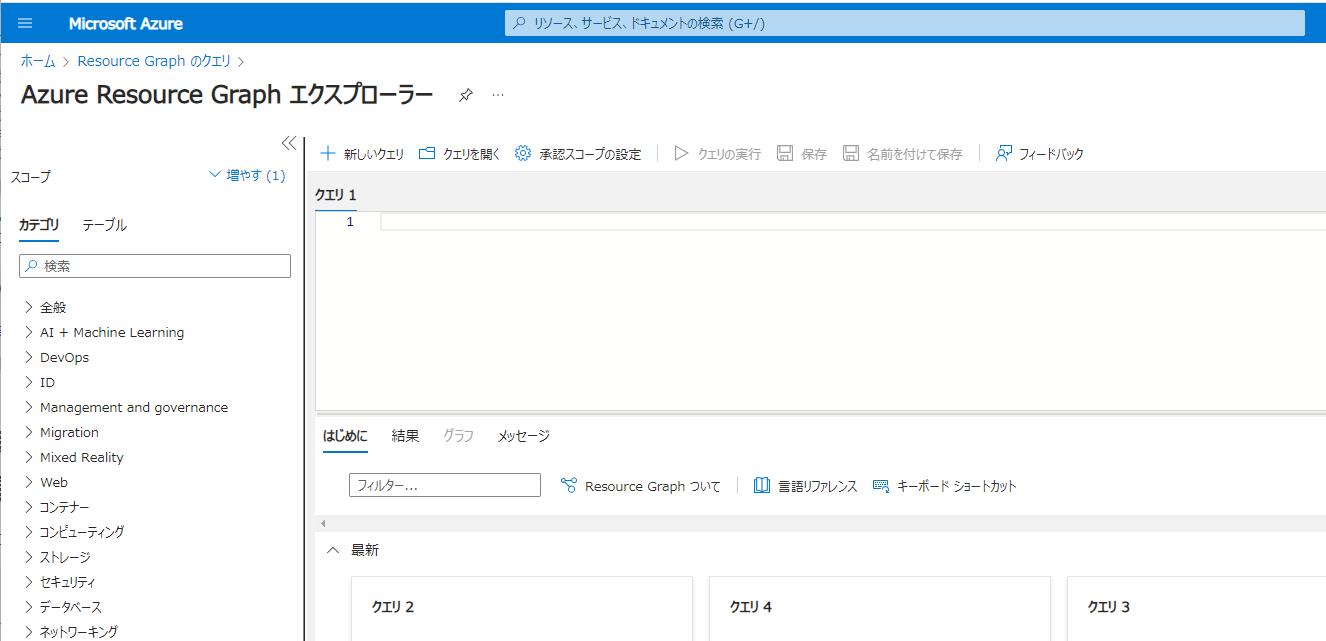The height and width of the screenshot is (641, 1326).
Task: Click into query editor line 1
Action: tap(852, 222)
